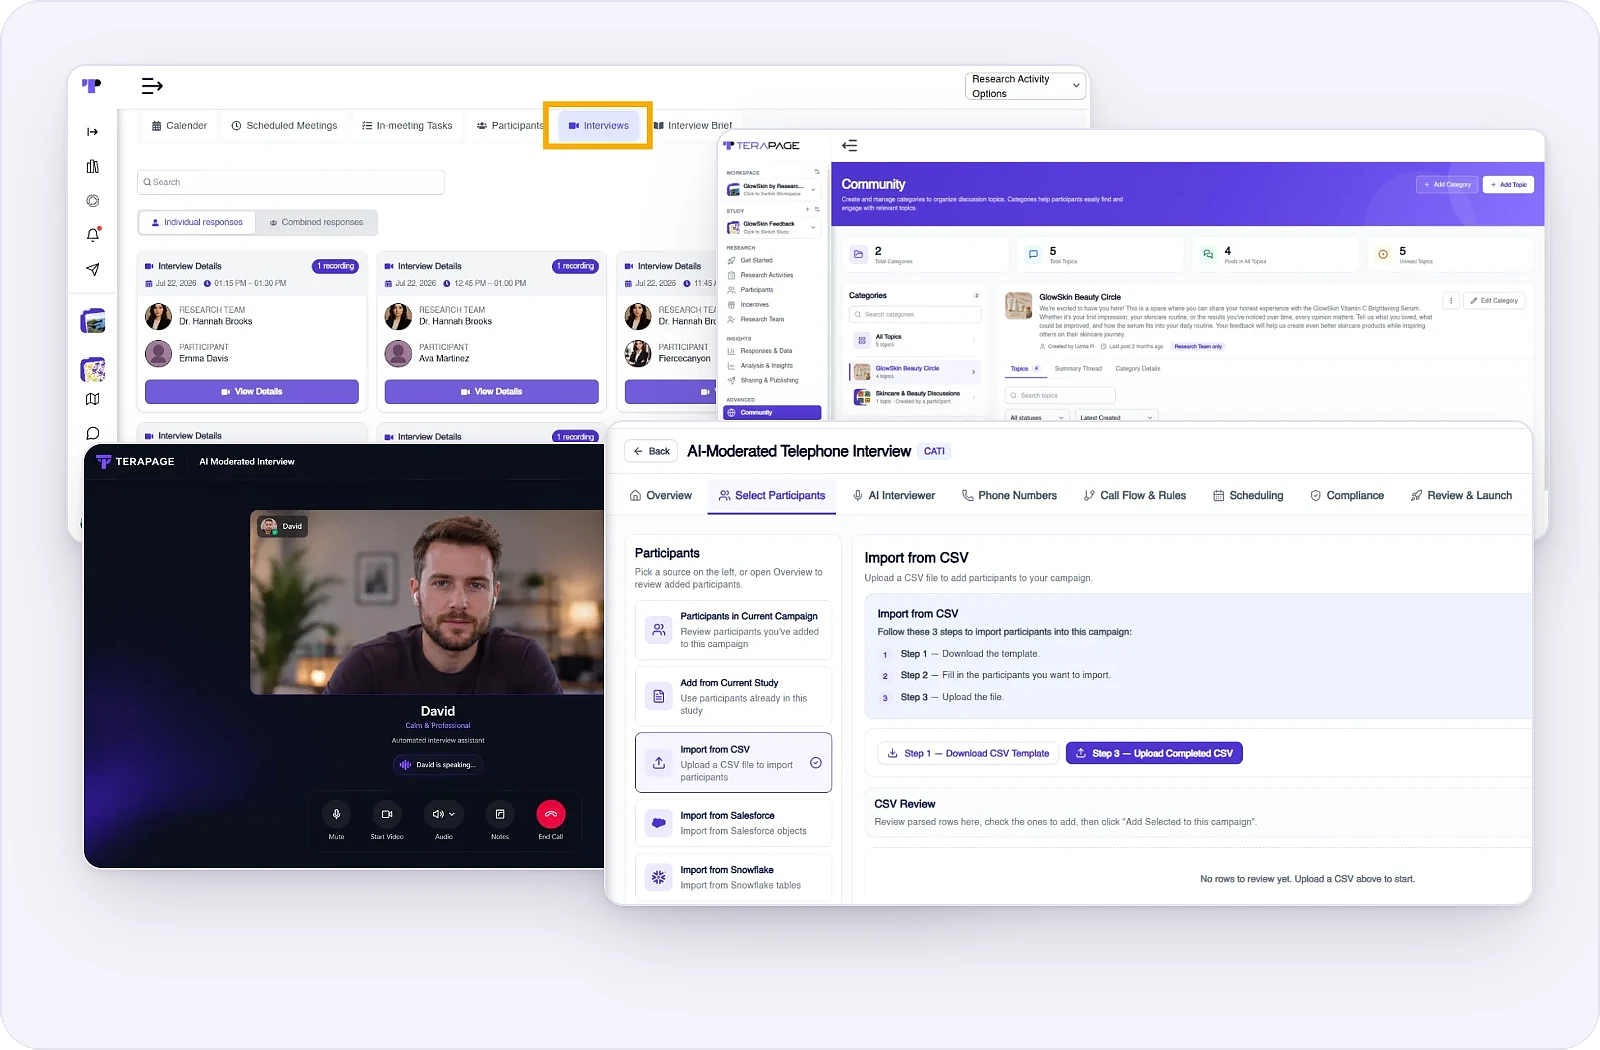Open the Community item in Advanced sidebar
This screenshot has width=1600, height=1050.
tap(773, 412)
